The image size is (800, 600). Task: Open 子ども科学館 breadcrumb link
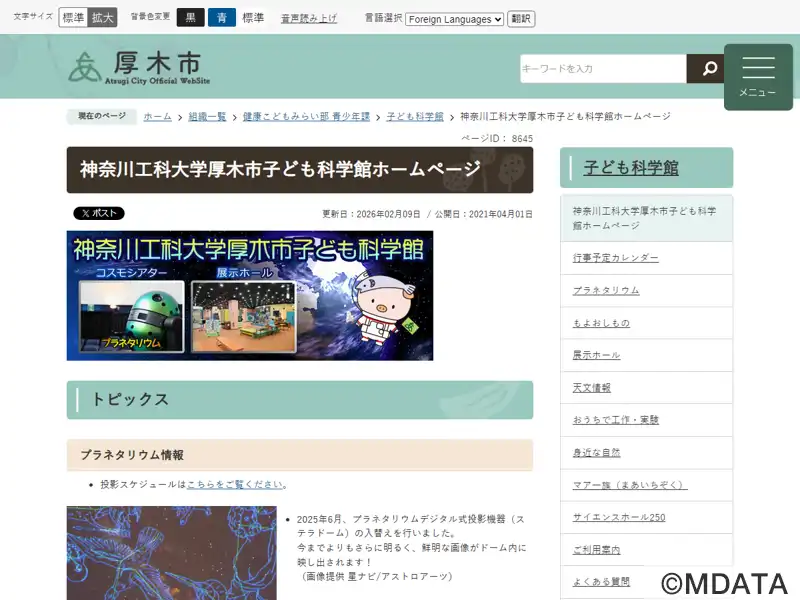(x=415, y=116)
